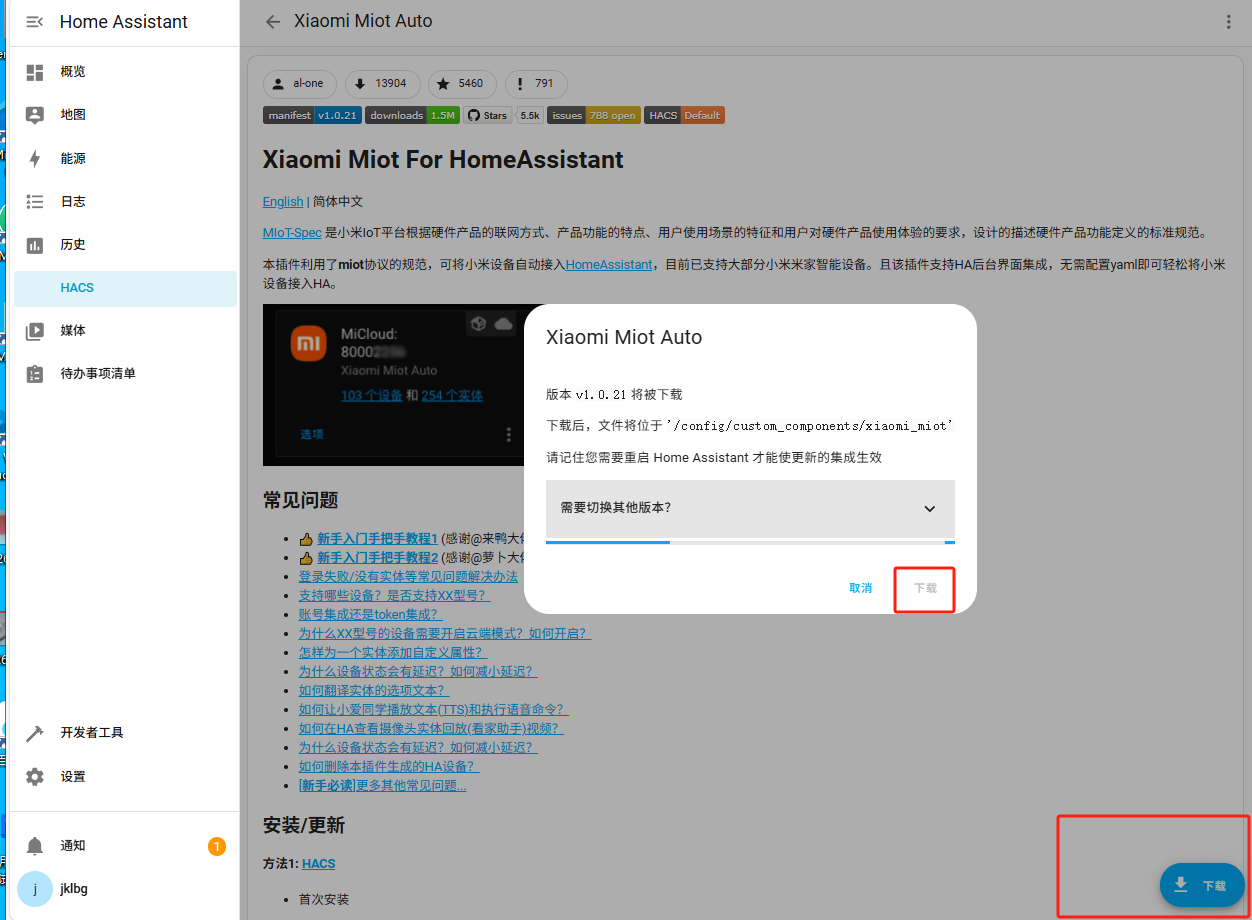Viewport: 1252px width, 920px height.
Task: Open 支持哪些设备？是否支持XX型号？ link
Action: pos(394,596)
